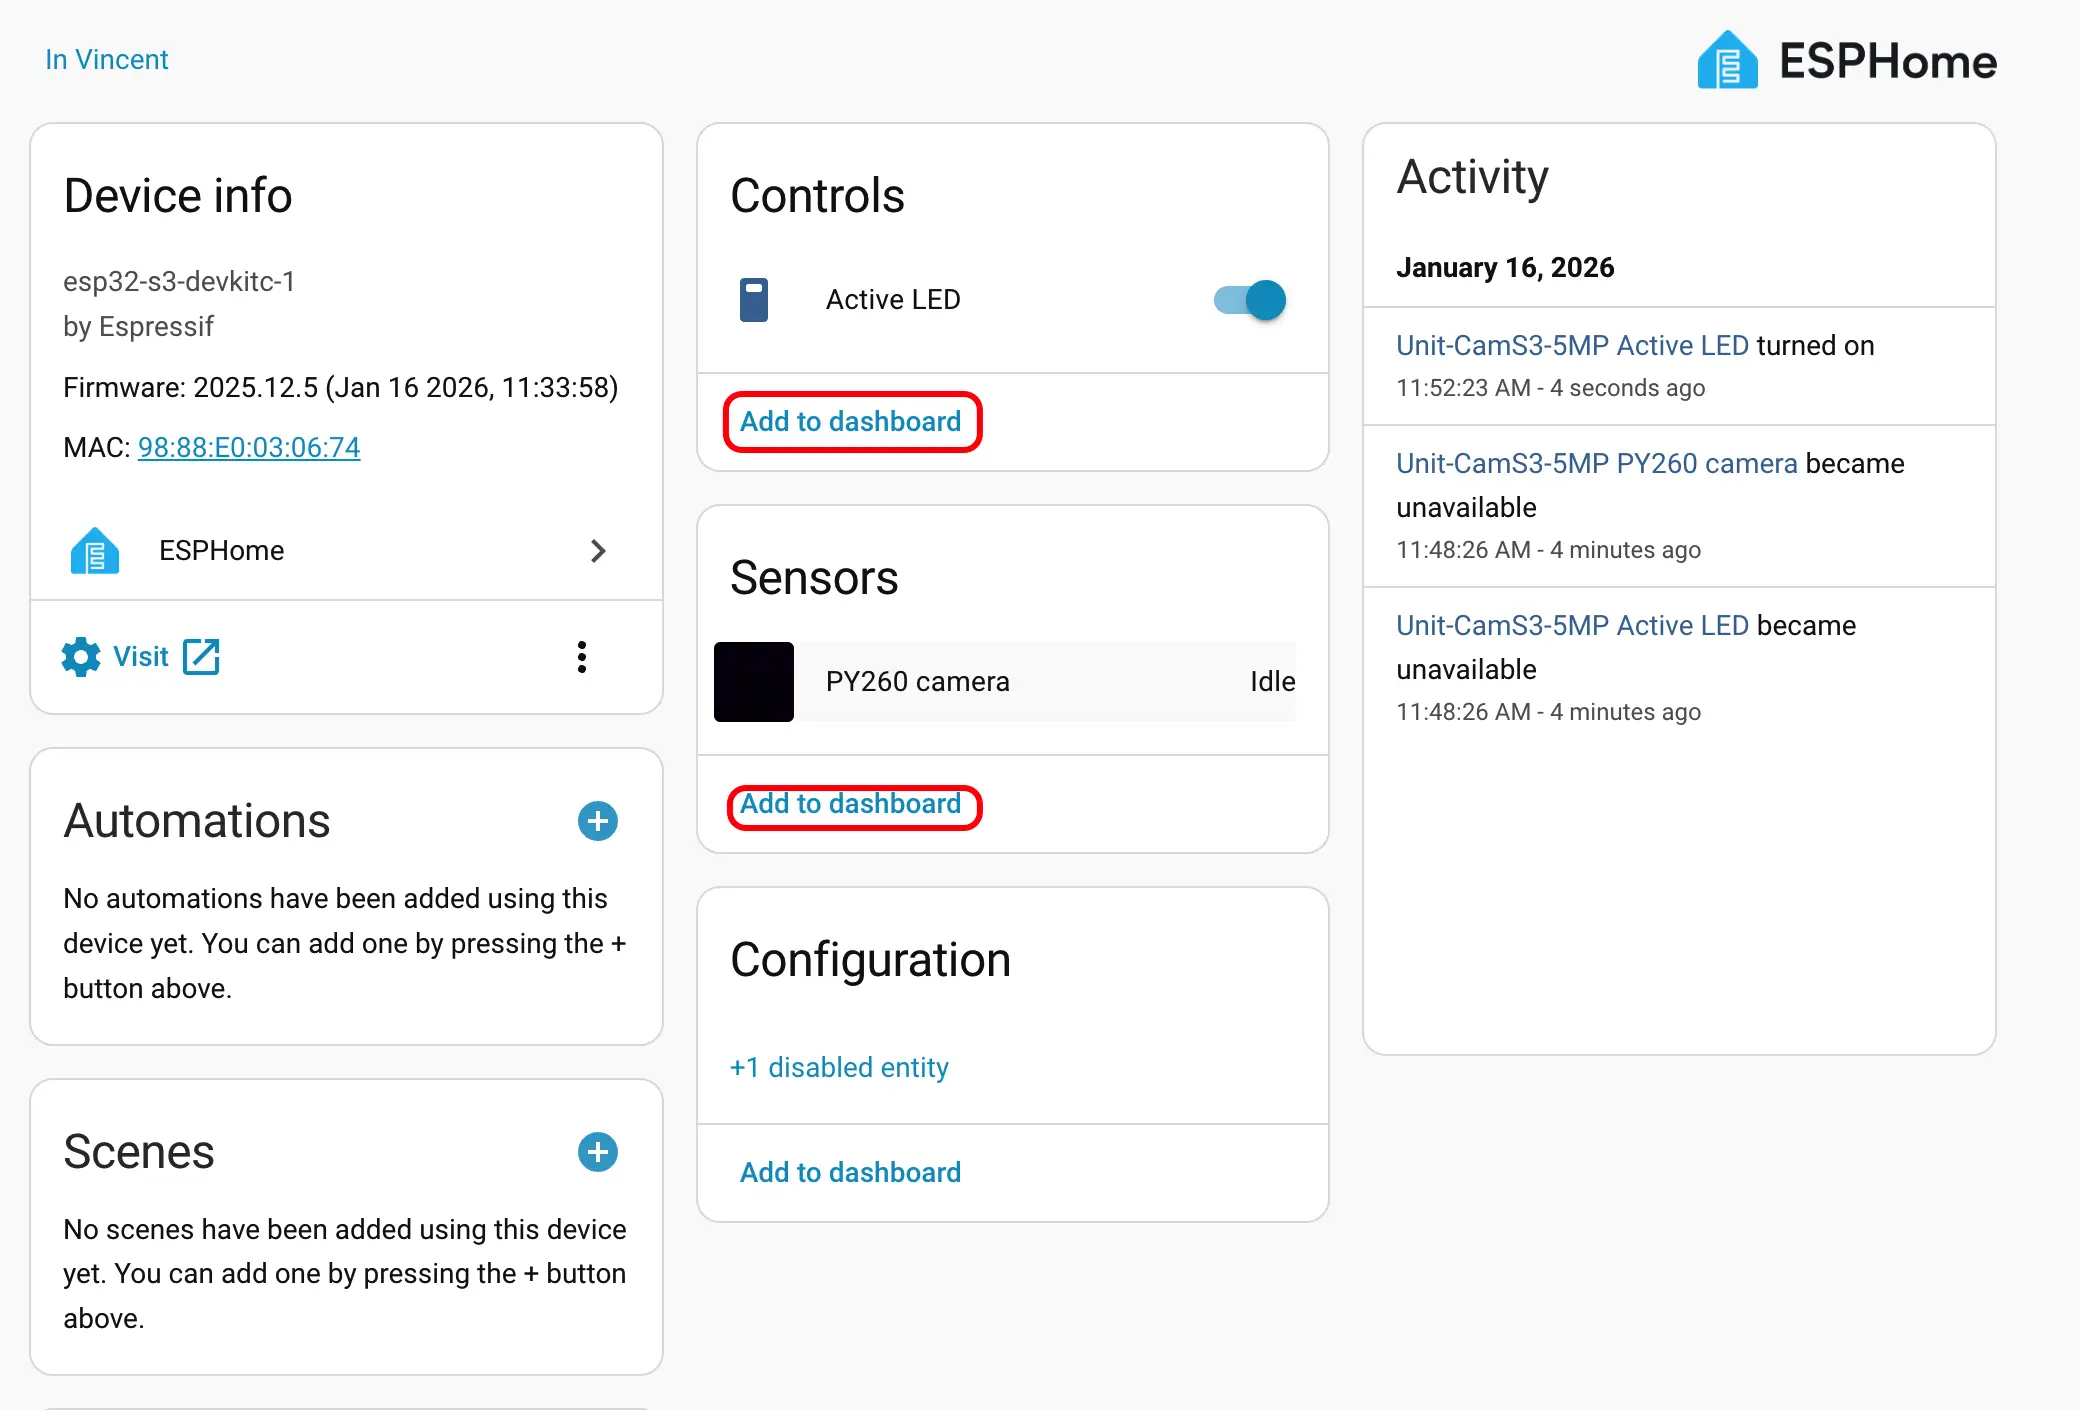This screenshot has height=1410, width=2080.
Task: Click the external link icon beside Visit
Action: 201,657
